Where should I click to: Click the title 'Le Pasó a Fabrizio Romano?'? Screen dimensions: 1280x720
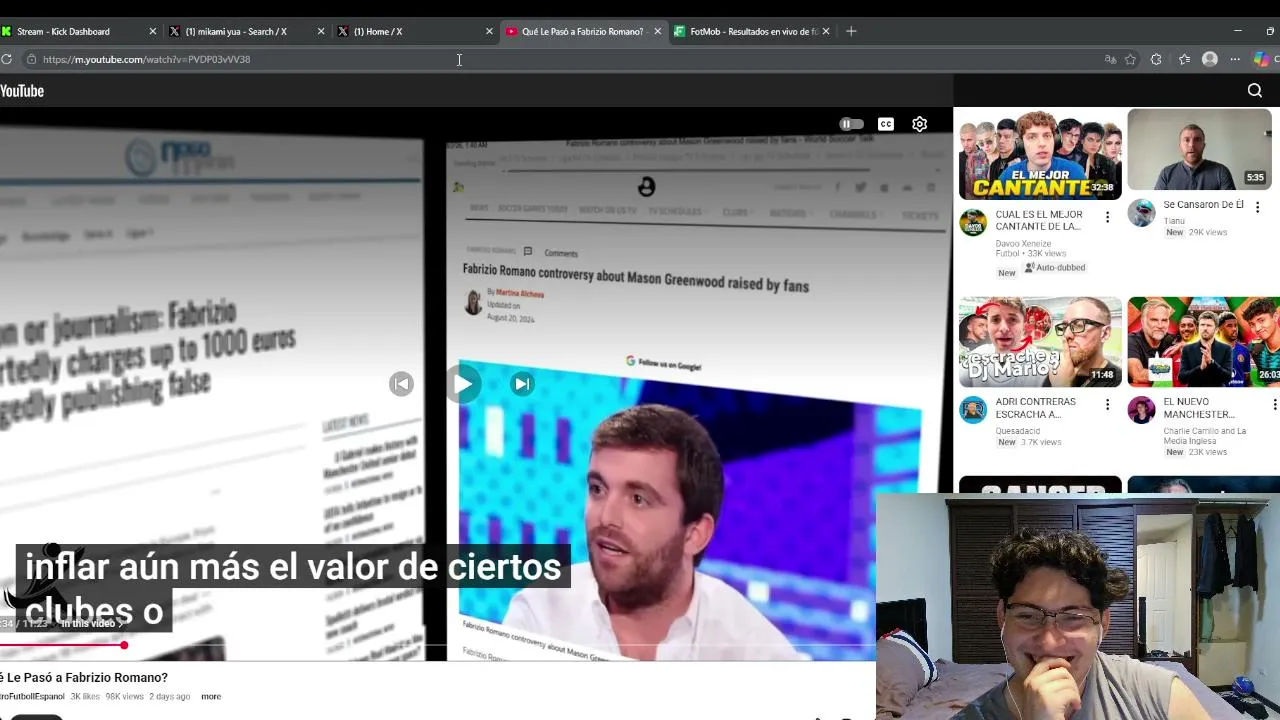click(86, 677)
